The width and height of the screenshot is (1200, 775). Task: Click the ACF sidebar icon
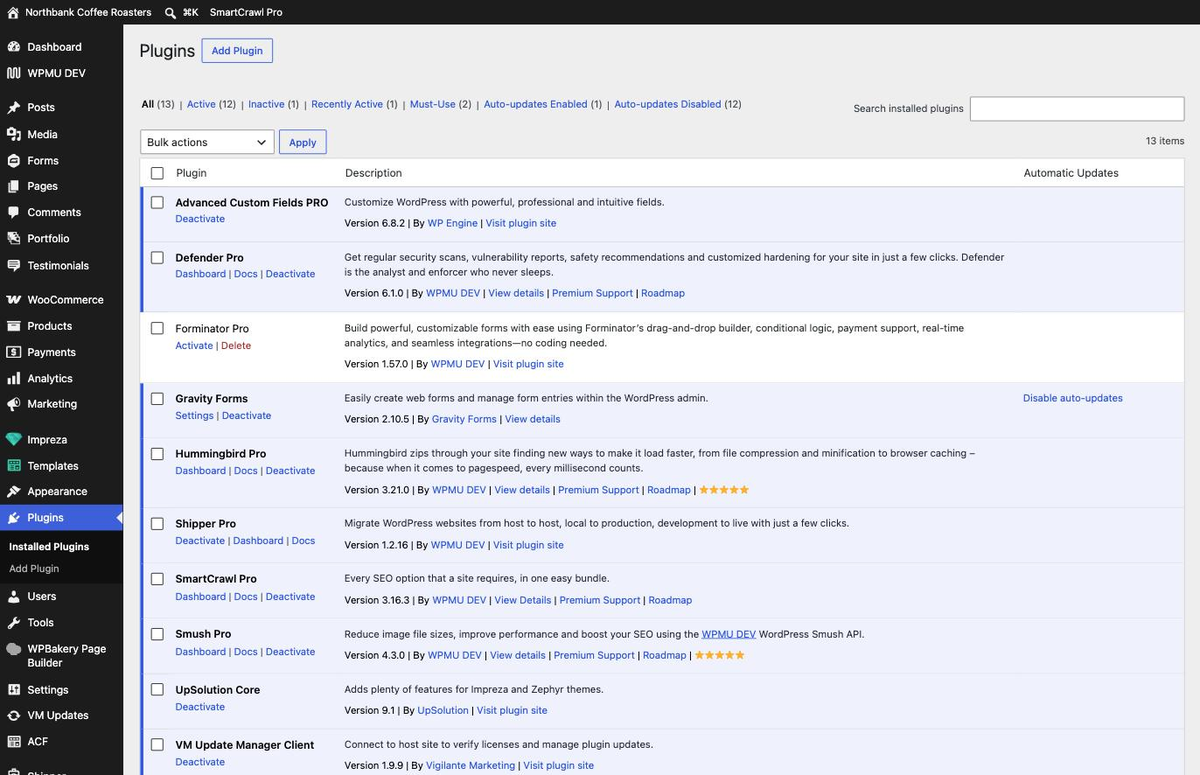tap(13, 742)
